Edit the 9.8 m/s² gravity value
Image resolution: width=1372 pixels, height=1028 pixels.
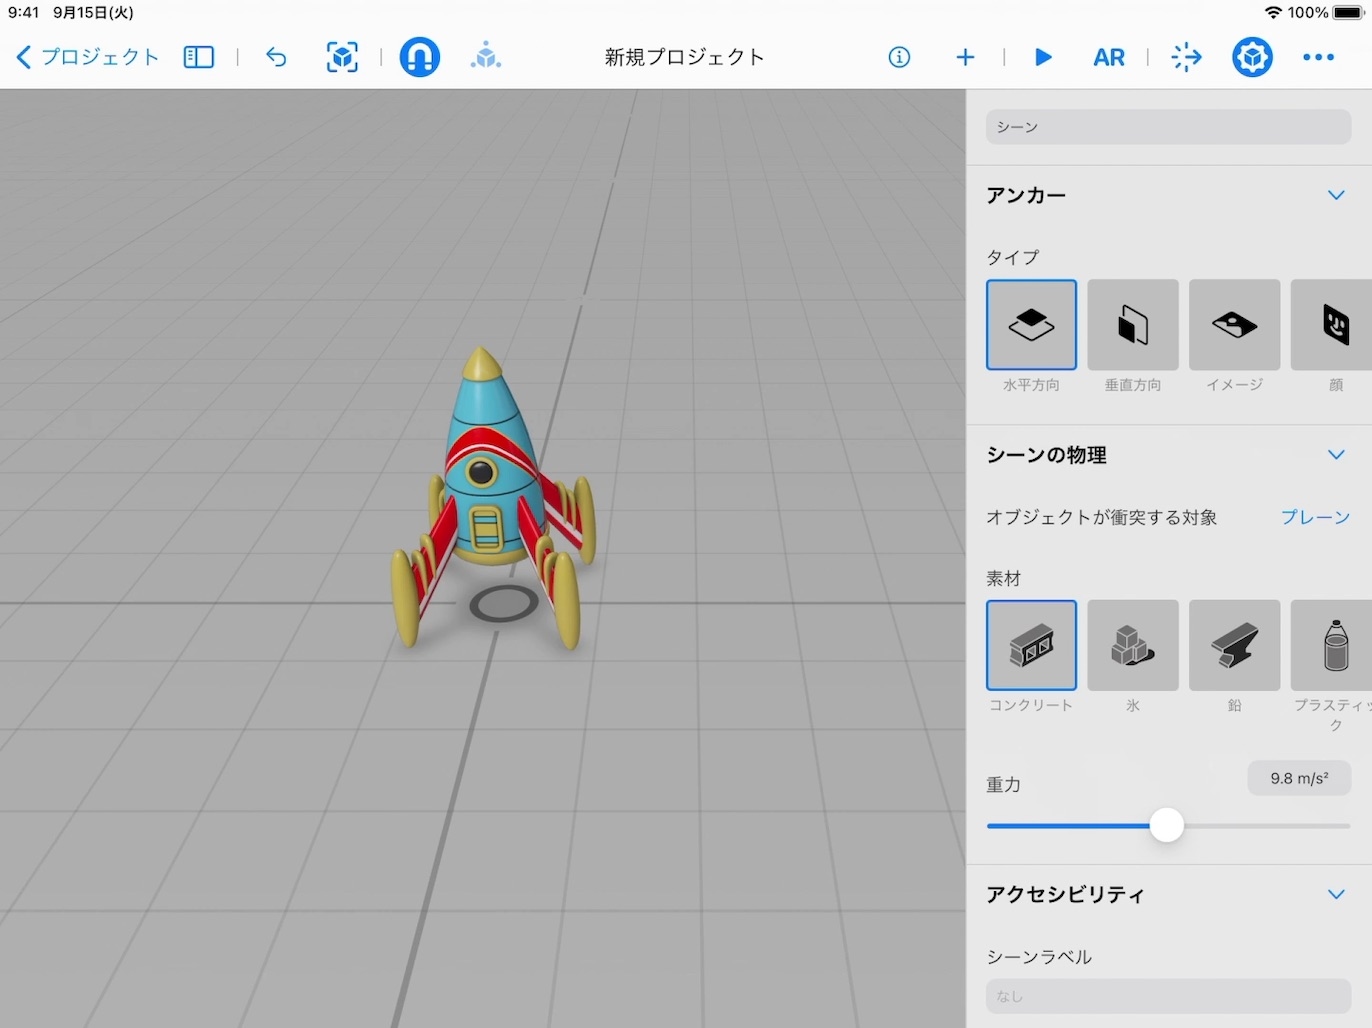[x=1299, y=778]
